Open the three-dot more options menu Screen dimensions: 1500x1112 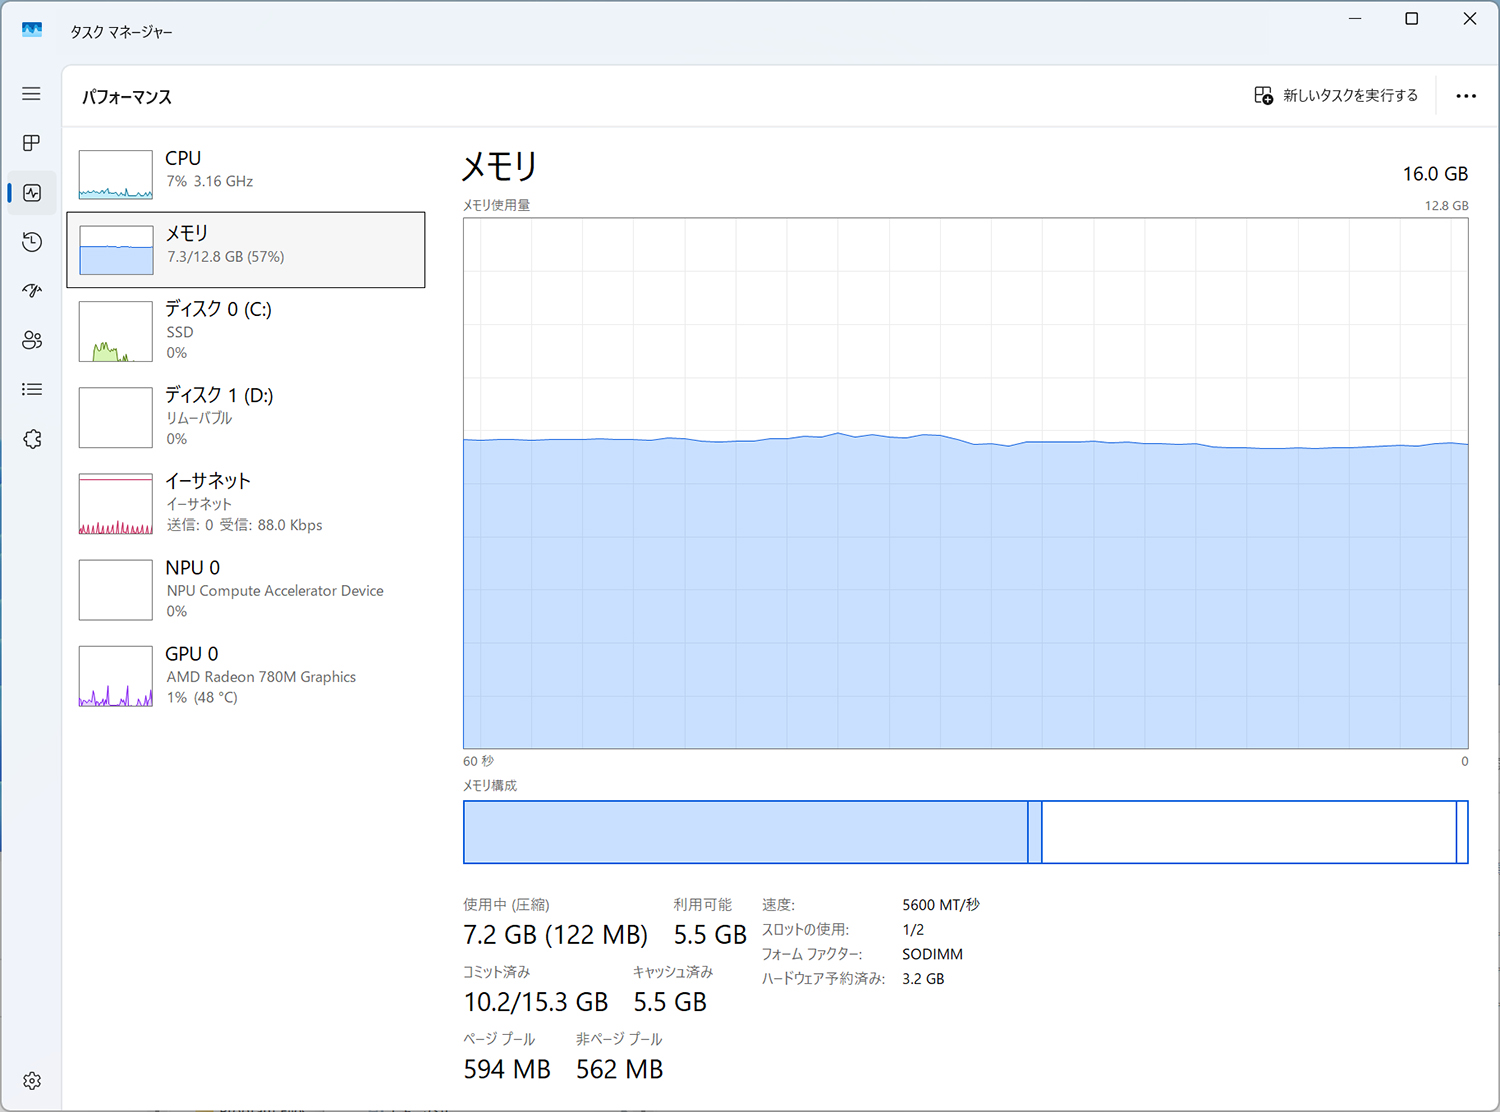click(x=1466, y=96)
